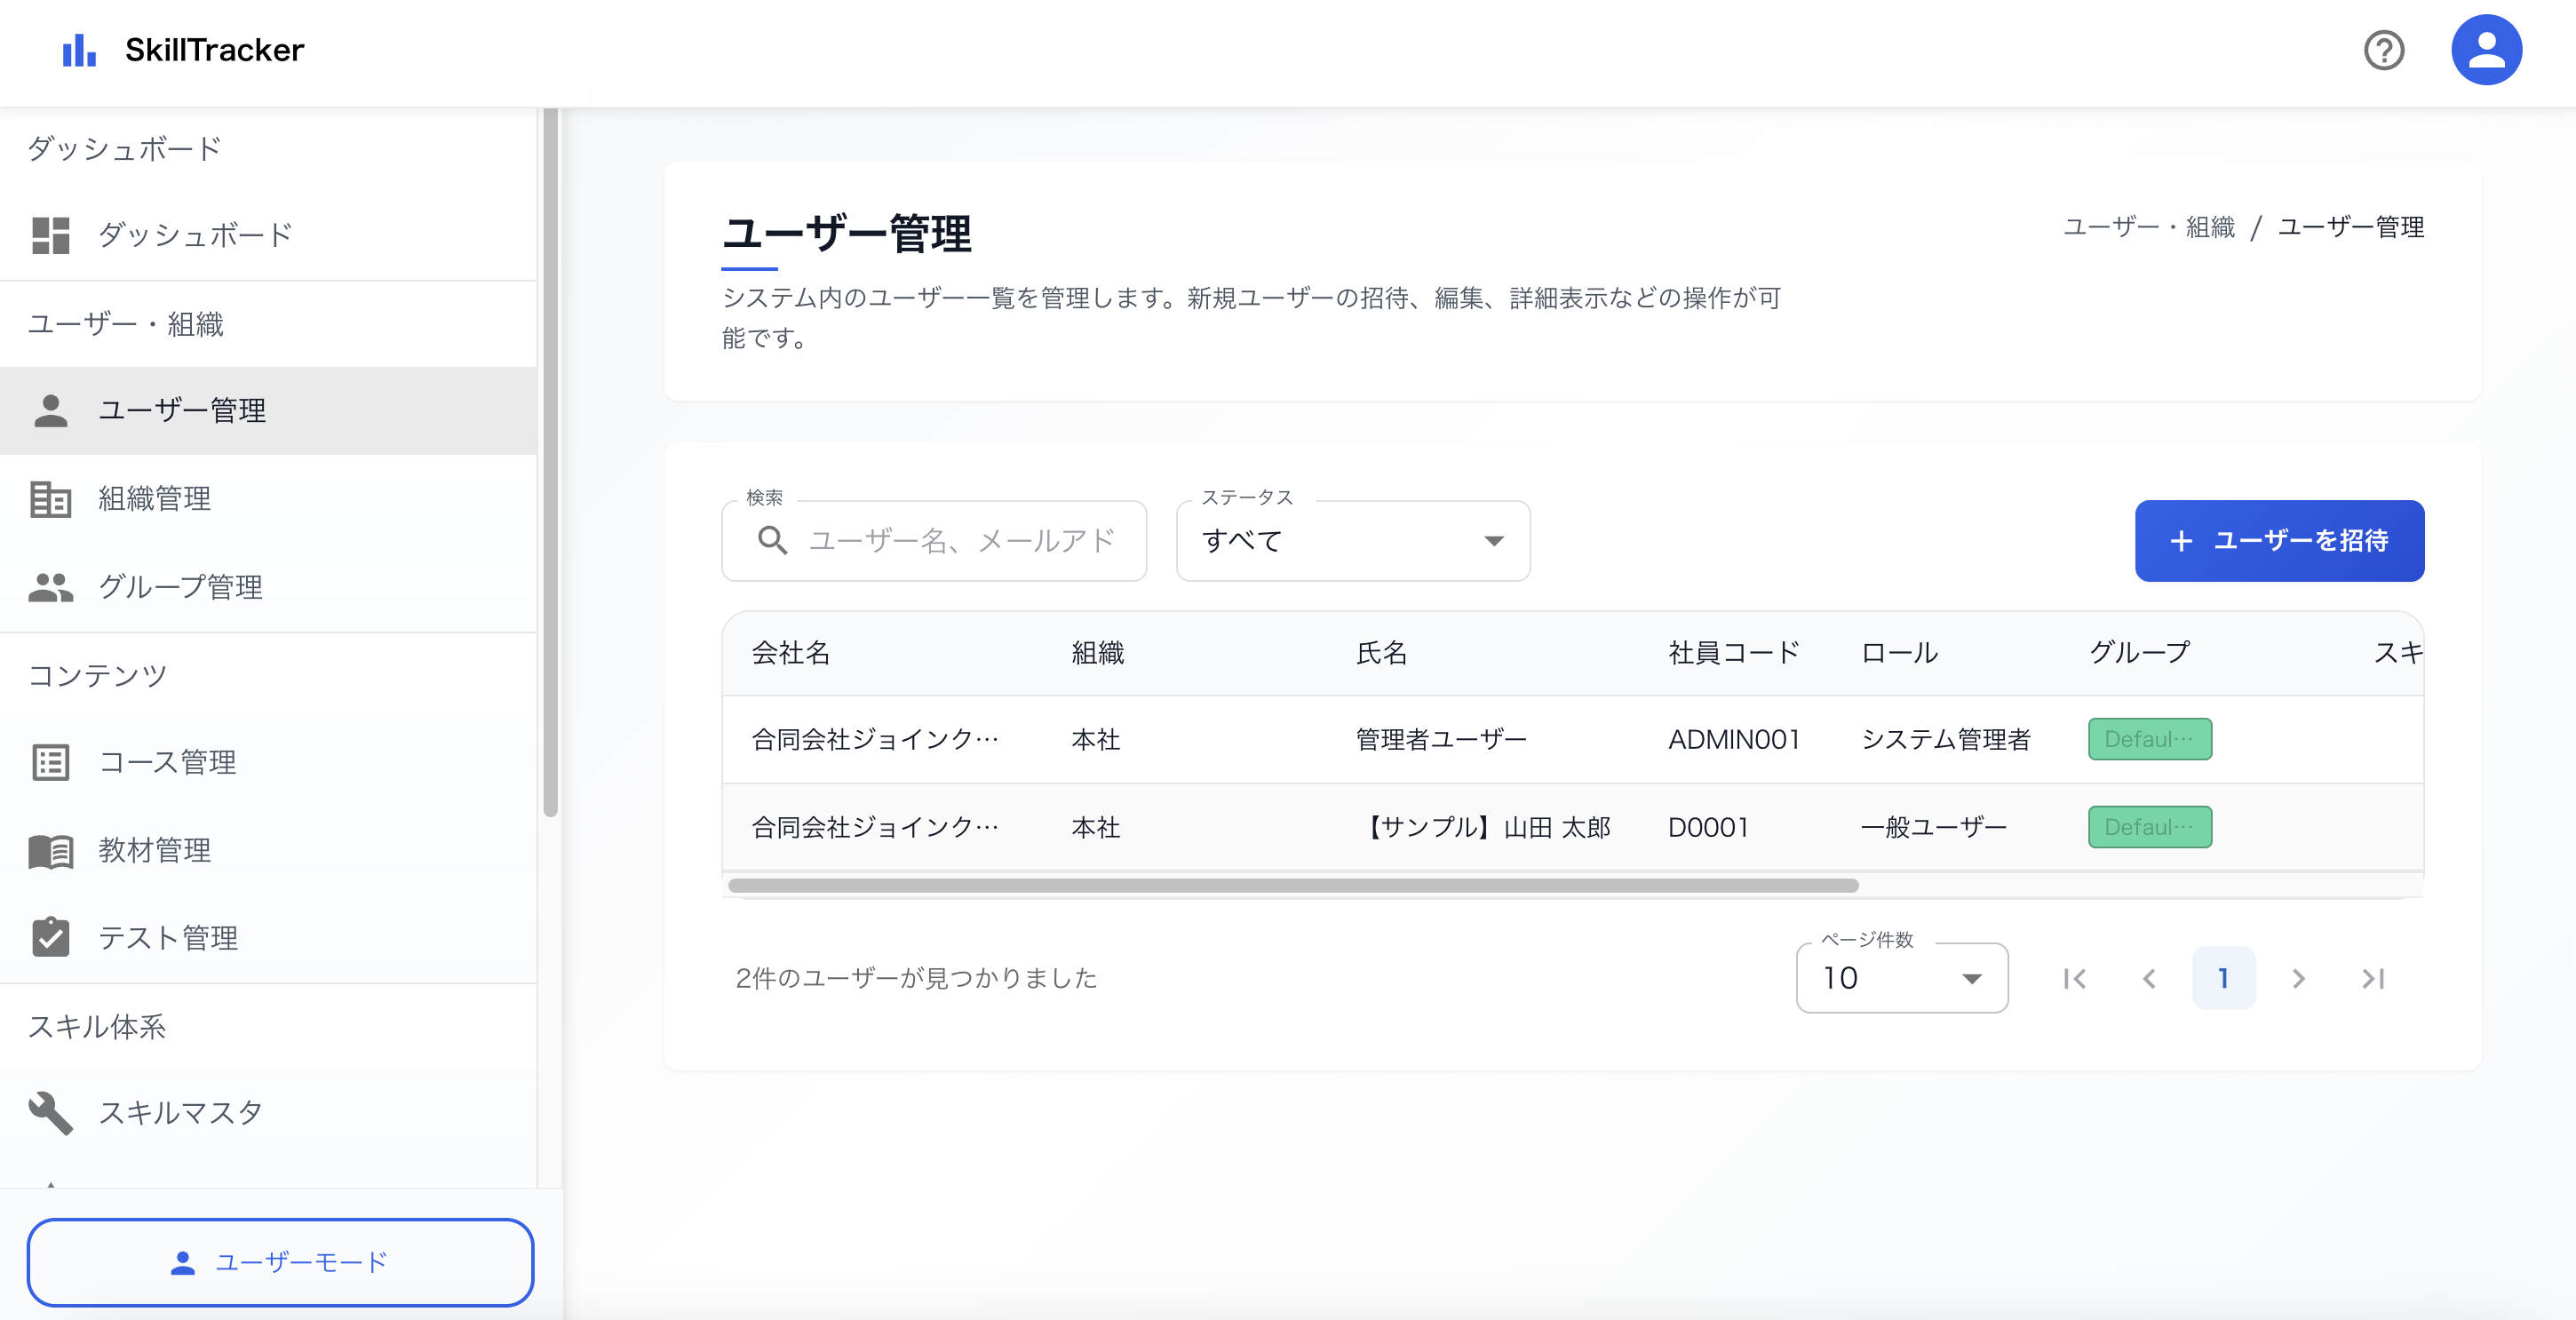Open ユーザー・組織 from the breadcrumb
This screenshot has width=2576, height=1320.
point(2148,227)
